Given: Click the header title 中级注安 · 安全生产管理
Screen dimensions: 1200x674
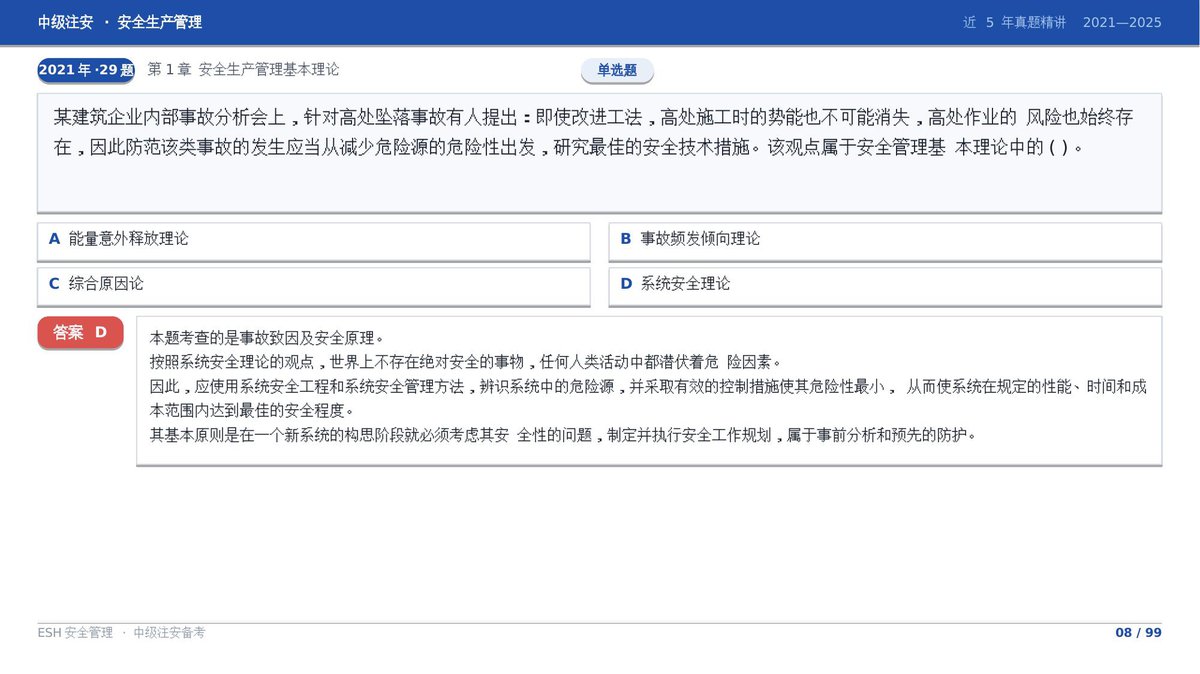Looking at the screenshot, I should pos(120,22).
